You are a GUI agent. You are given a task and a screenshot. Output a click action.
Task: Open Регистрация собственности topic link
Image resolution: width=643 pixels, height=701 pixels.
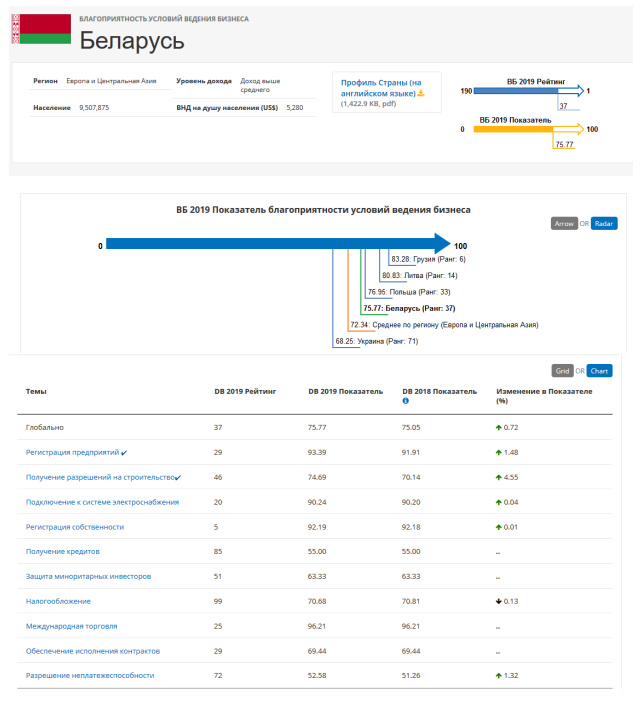click(x=74, y=526)
